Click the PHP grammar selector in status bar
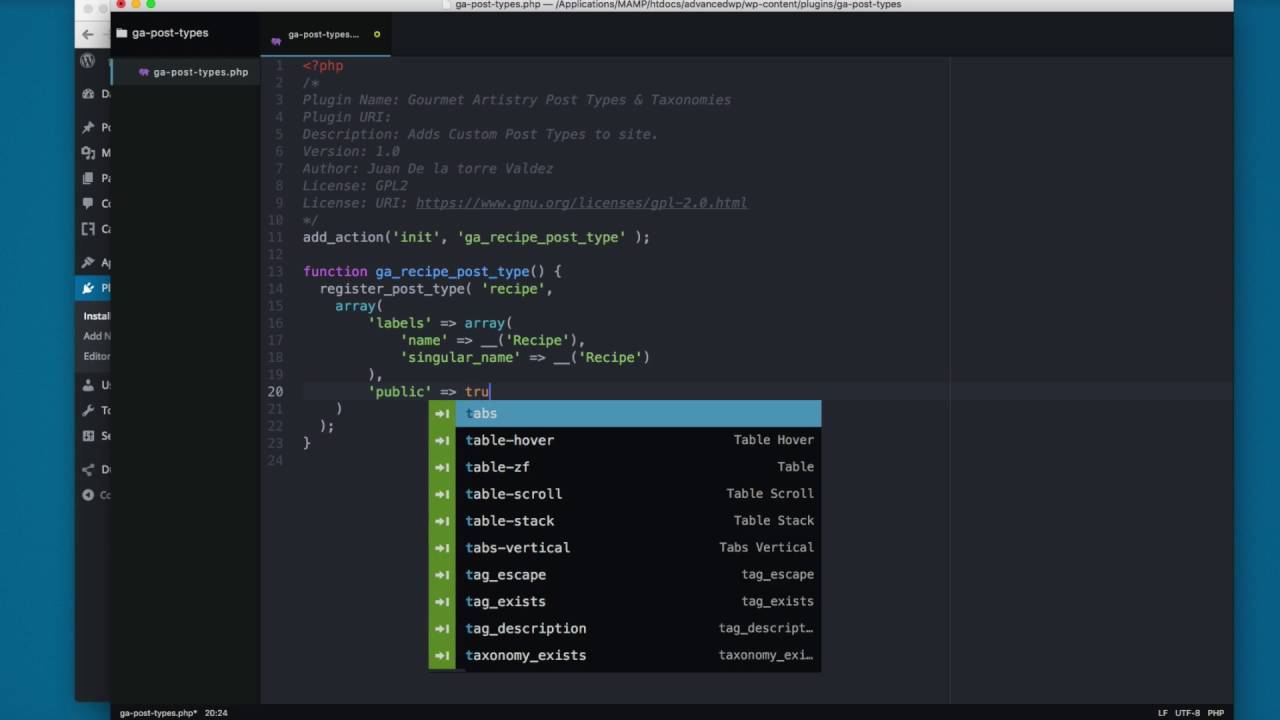Screen dimensions: 1280x720 coord(1215,713)
